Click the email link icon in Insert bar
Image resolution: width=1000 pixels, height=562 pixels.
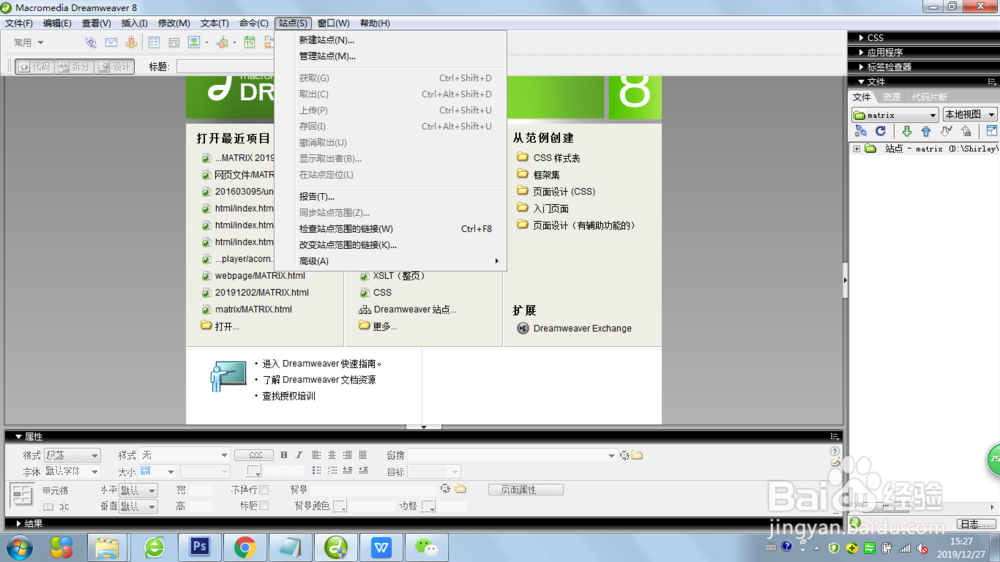pos(111,43)
